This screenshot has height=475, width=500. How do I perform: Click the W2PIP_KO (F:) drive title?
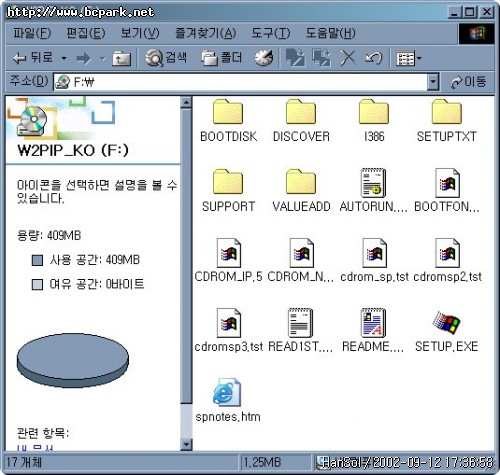73,151
